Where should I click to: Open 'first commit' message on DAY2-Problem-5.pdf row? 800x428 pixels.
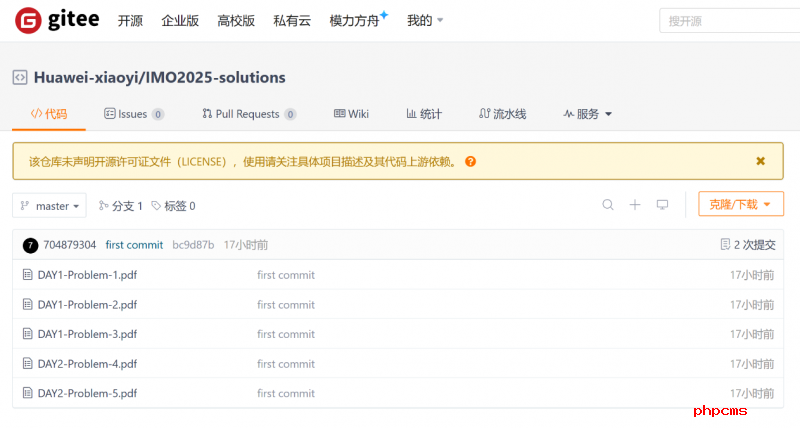coord(286,393)
